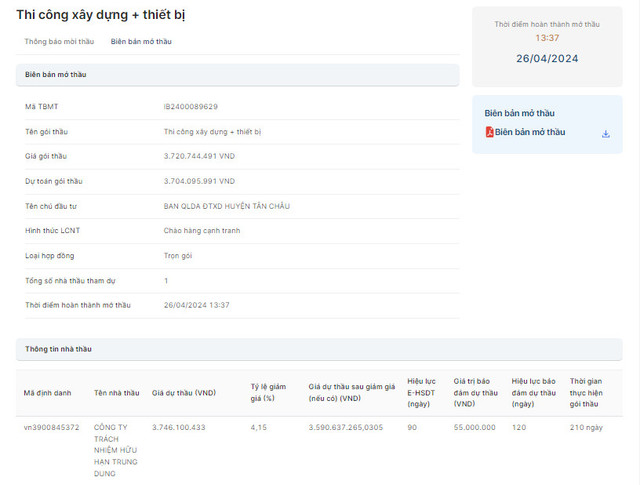Open the Biên bản mở thầu PDF link
Screen dimensions: 640x485
[529, 132]
